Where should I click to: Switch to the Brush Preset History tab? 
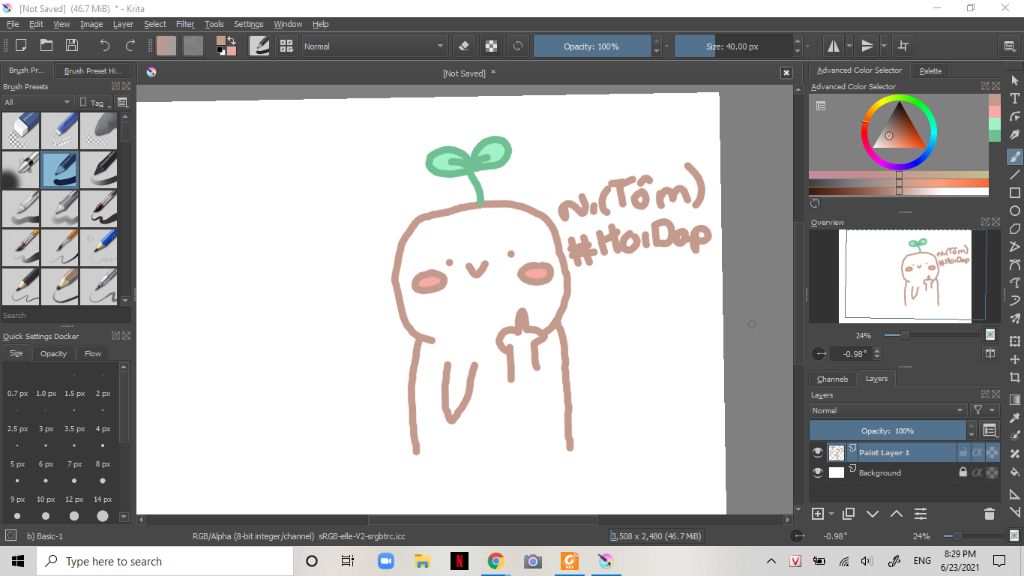(x=92, y=71)
